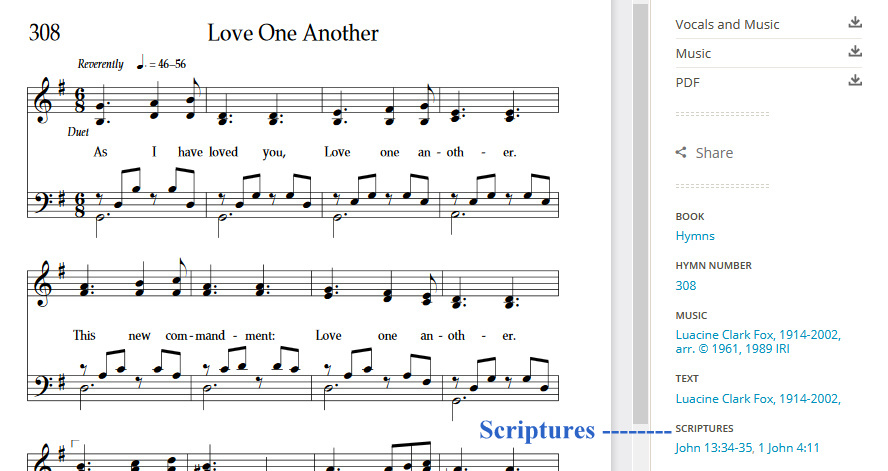Download the Vocals and Music file icon
The image size is (888, 471).
[x=855, y=23]
